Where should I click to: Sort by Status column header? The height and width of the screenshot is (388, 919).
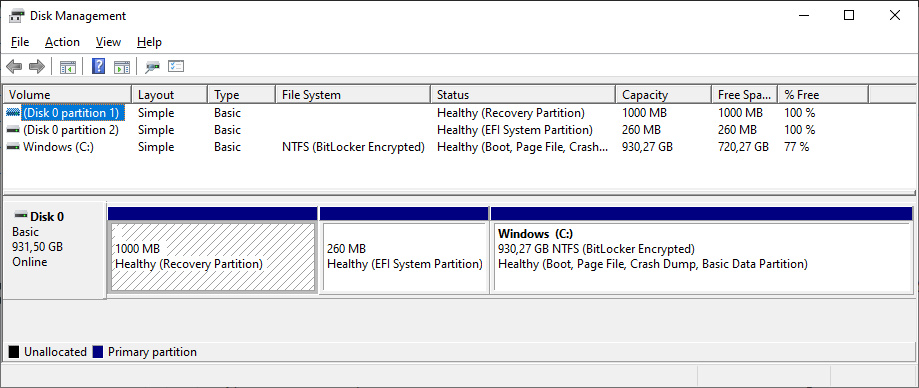pyautogui.click(x=523, y=94)
